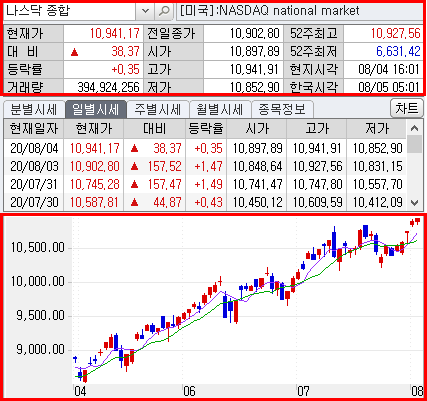Screen dimensions: 427x401
Task: Switch to the 분별시세 tab
Action: [34, 109]
